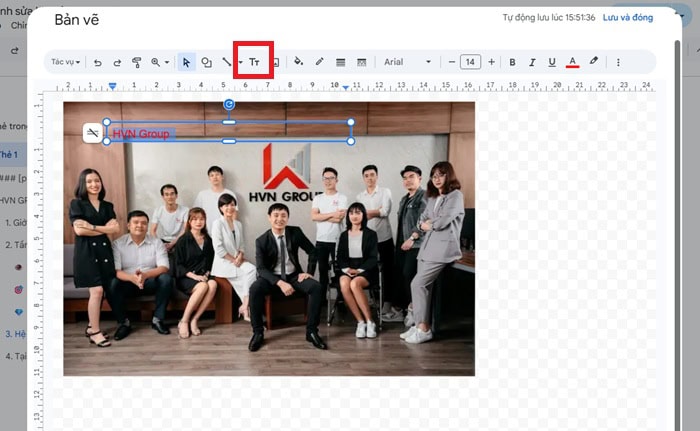700x431 pixels.
Task: Click the rotation handle above the text box
Action: tap(229, 105)
